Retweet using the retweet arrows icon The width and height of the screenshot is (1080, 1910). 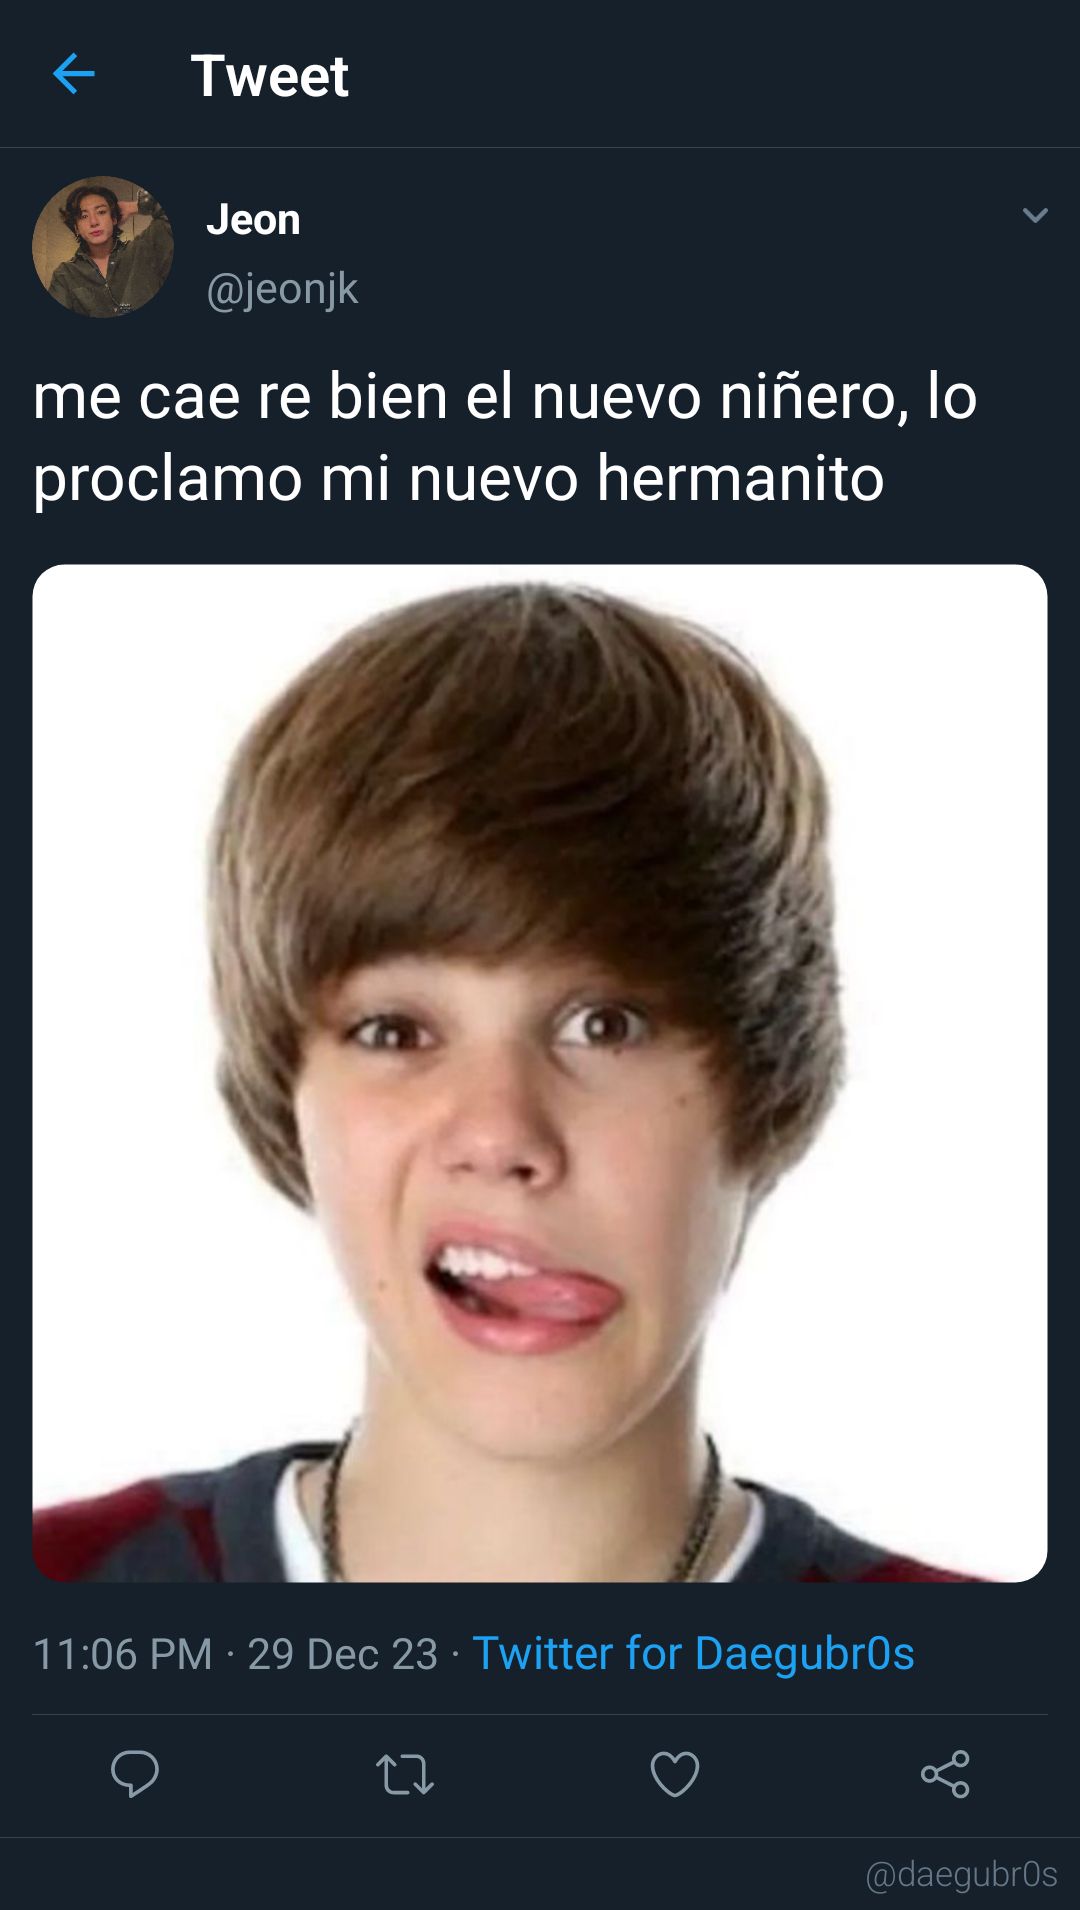point(404,1775)
